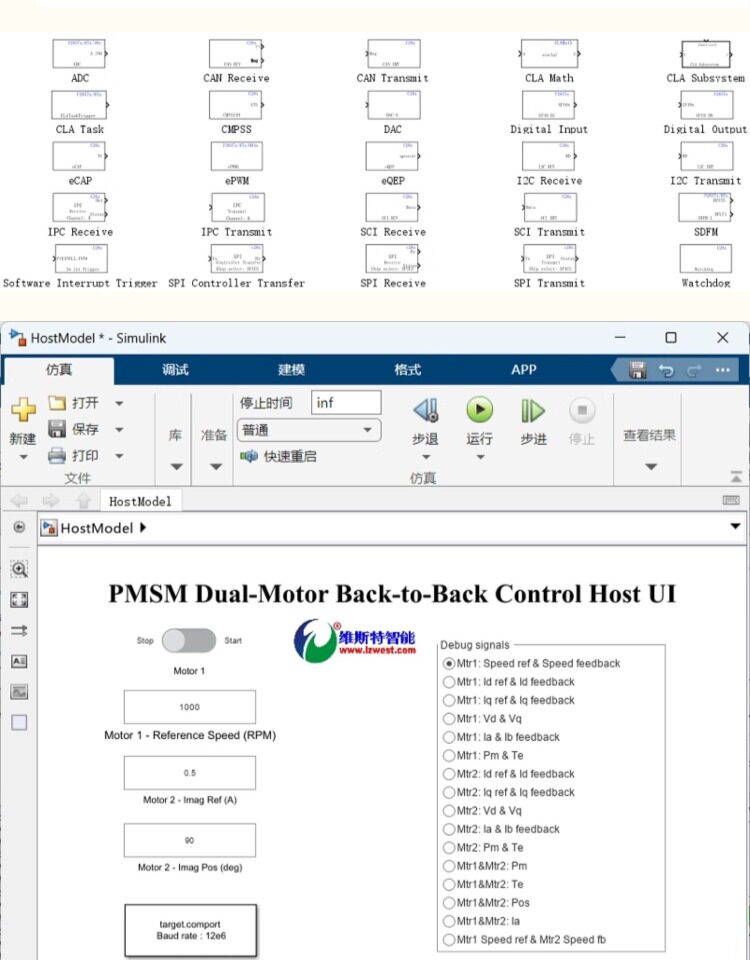
Task: Select the Digital Output block
Action: tap(706, 105)
